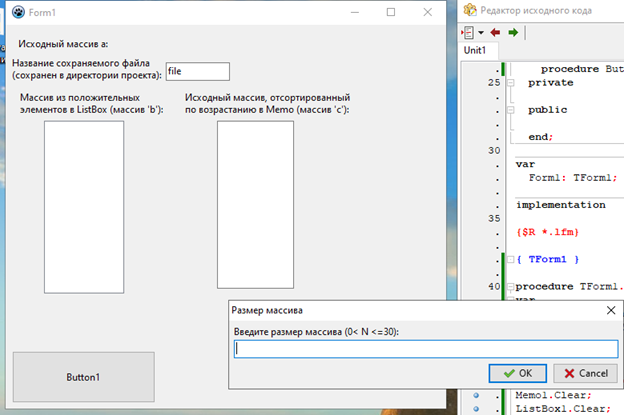Screen dimensions: 624x415
Task: Click line number 35 in gutter
Action: [494, 218]
